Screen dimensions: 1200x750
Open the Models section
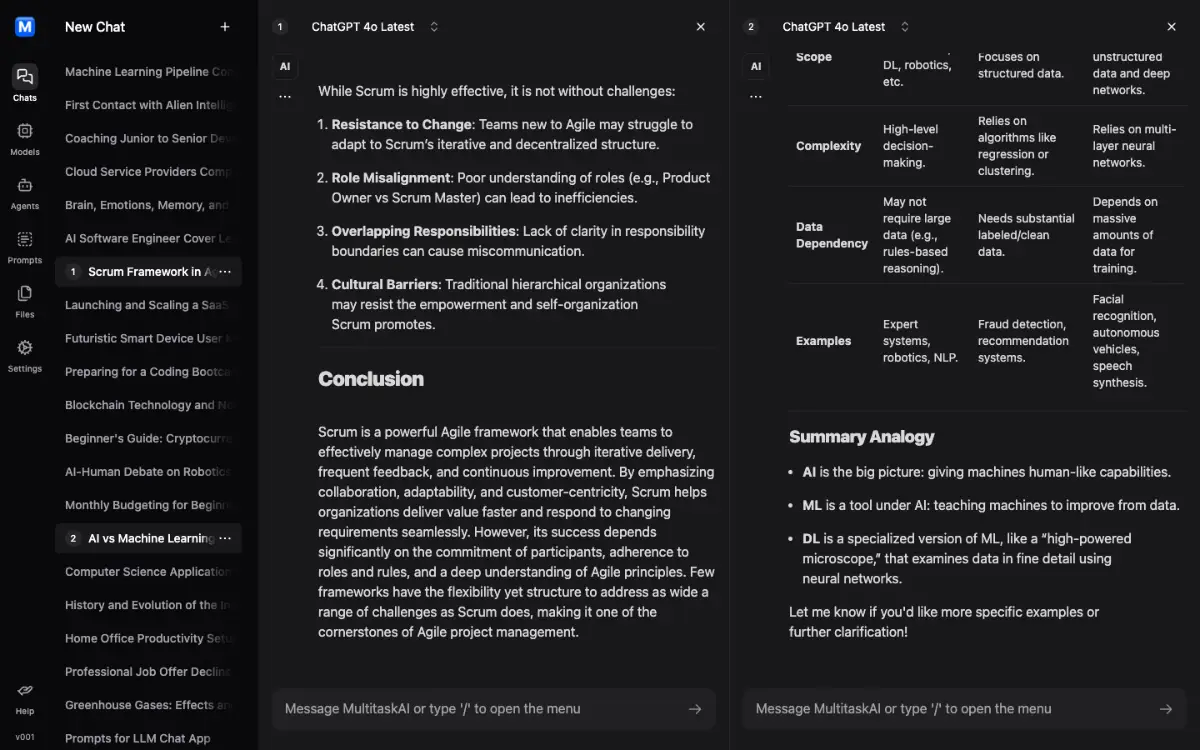[25, 138]
